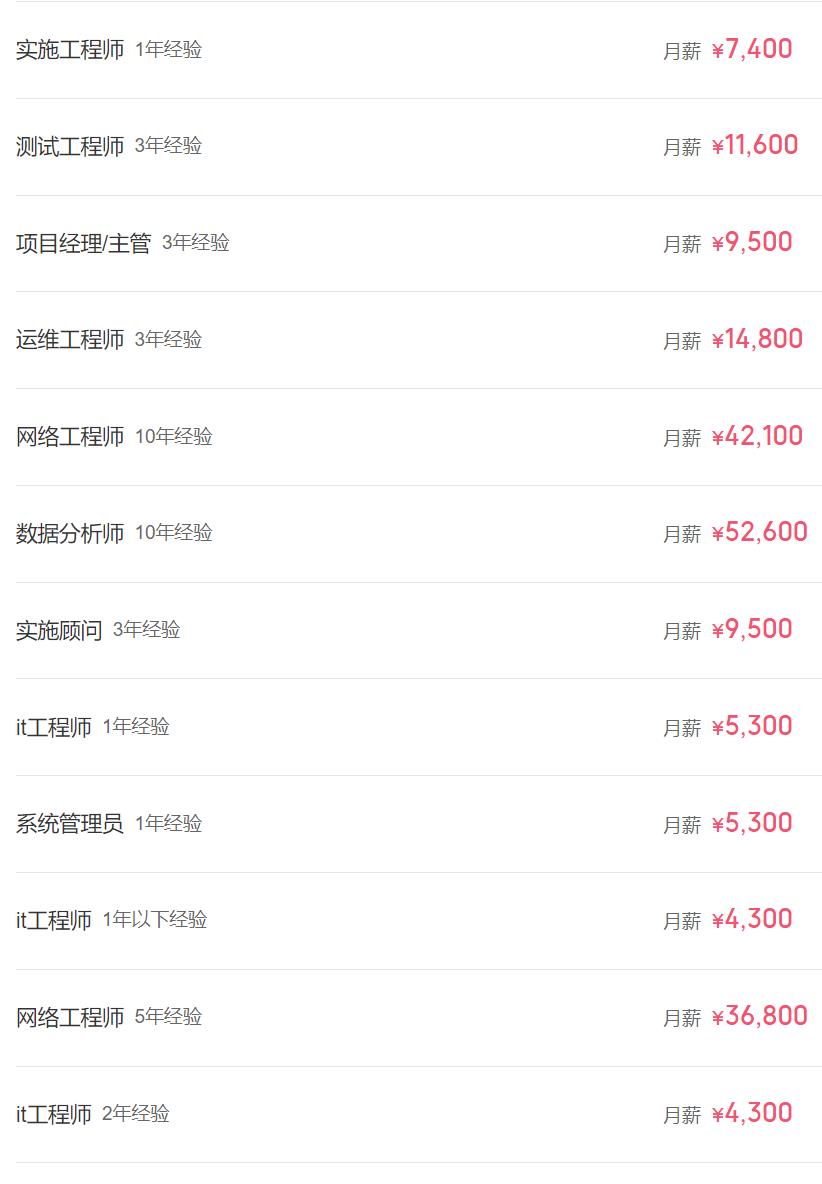This screenshot has width=822, height=1184.
Task: Select the ¥14,800 salary value
Action: point(757,340)
